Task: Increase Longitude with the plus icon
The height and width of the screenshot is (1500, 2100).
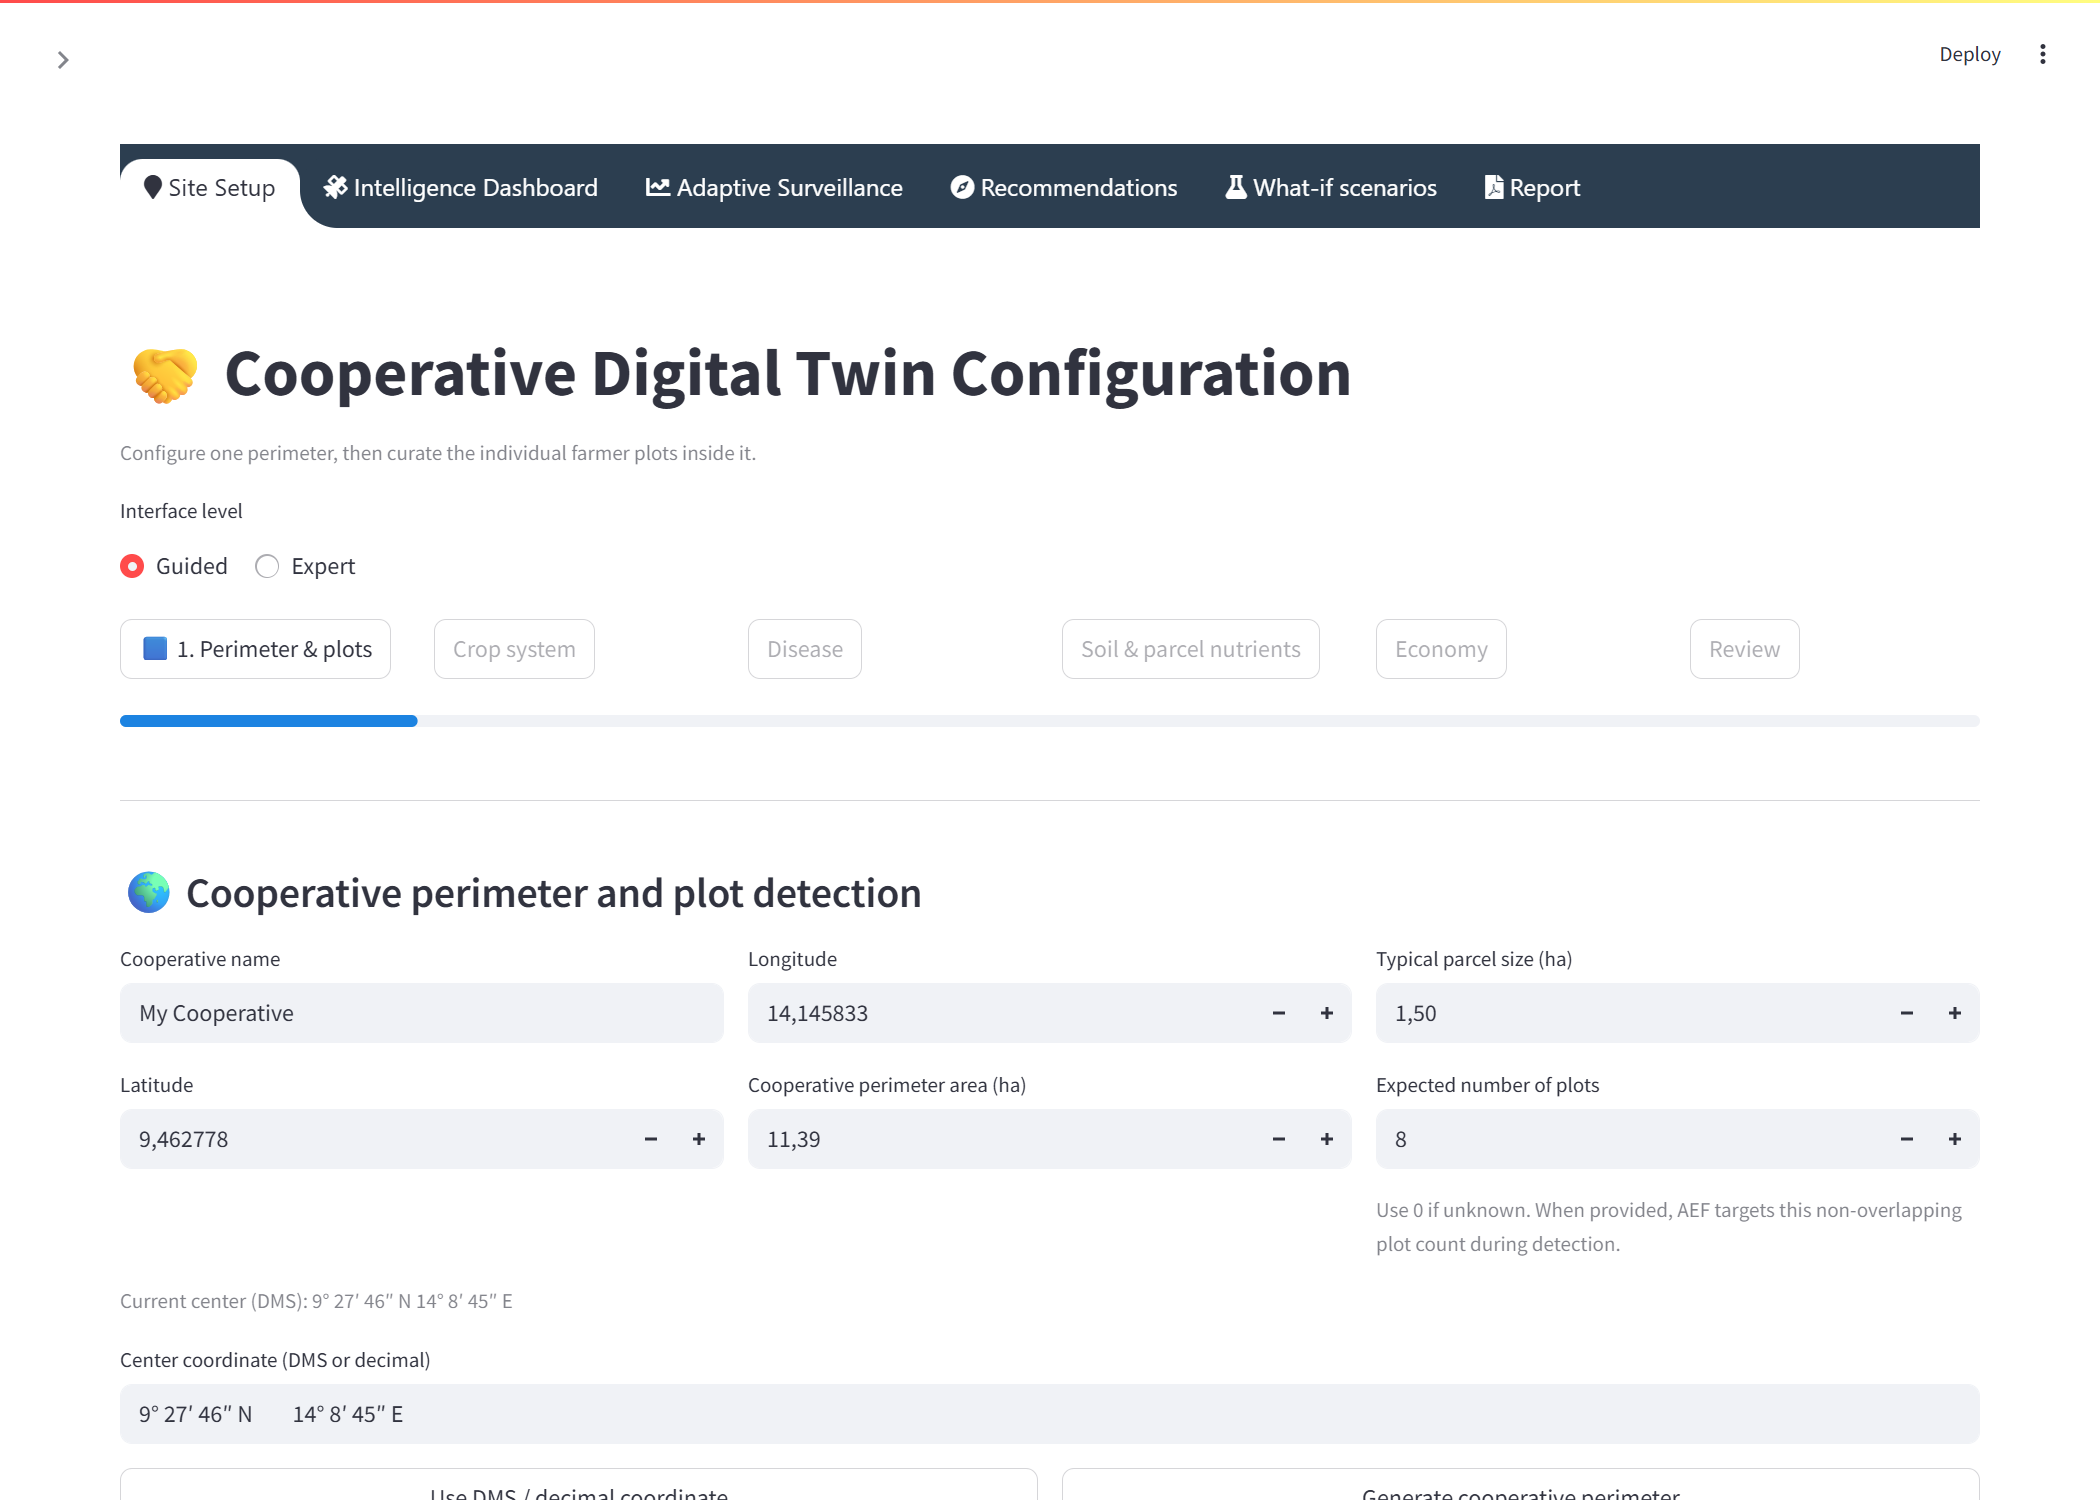Action: [x=1327, y=1013]
